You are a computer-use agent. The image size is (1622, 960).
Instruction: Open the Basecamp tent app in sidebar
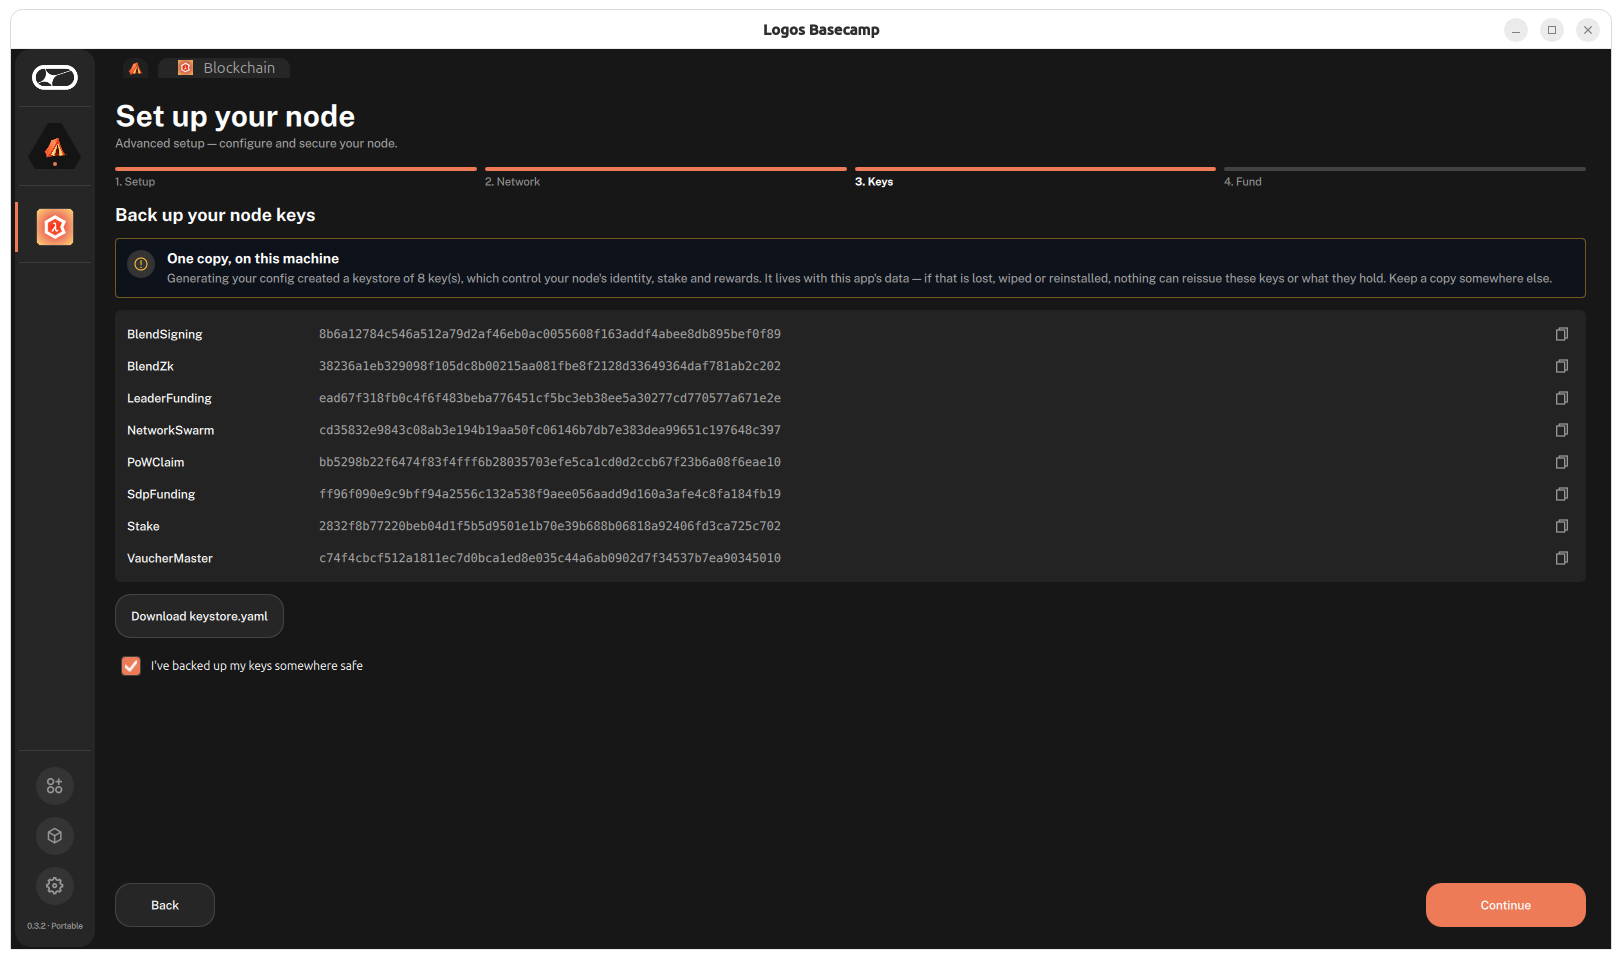point(55,147)
